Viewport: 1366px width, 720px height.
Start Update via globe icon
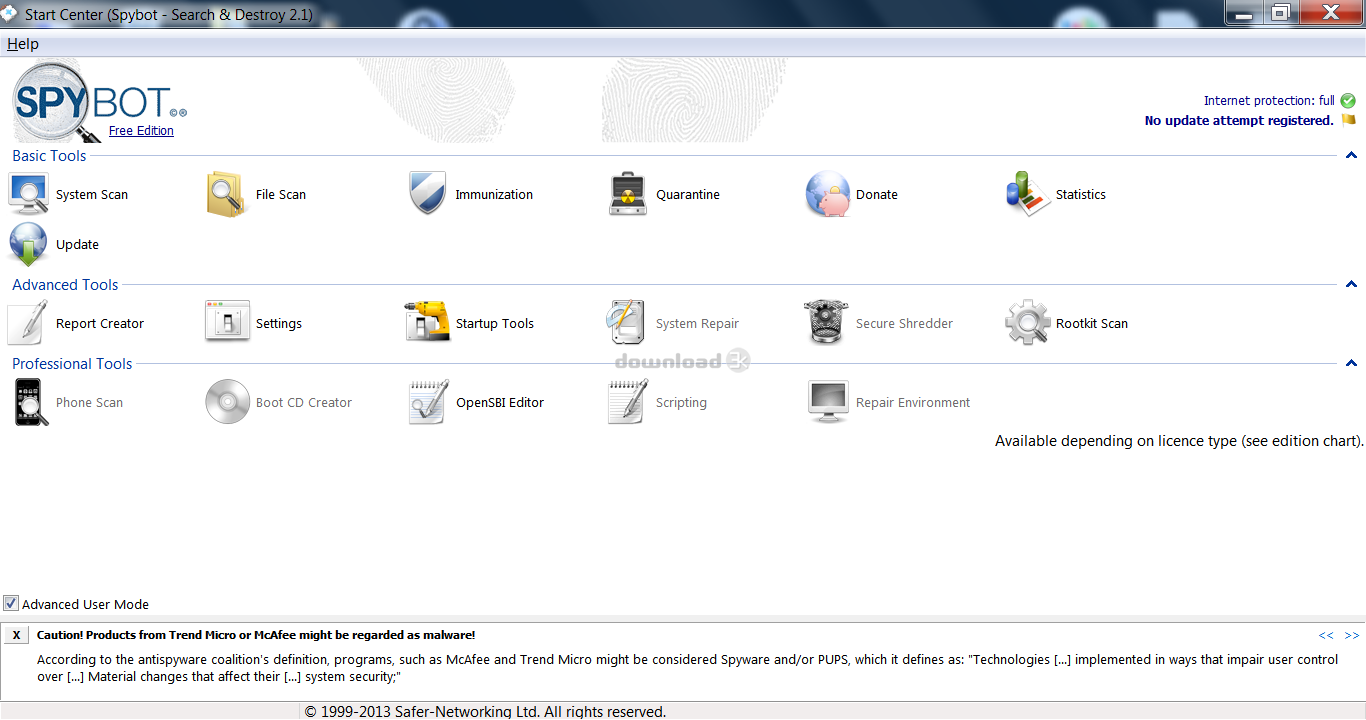click(x=28, y=244)
